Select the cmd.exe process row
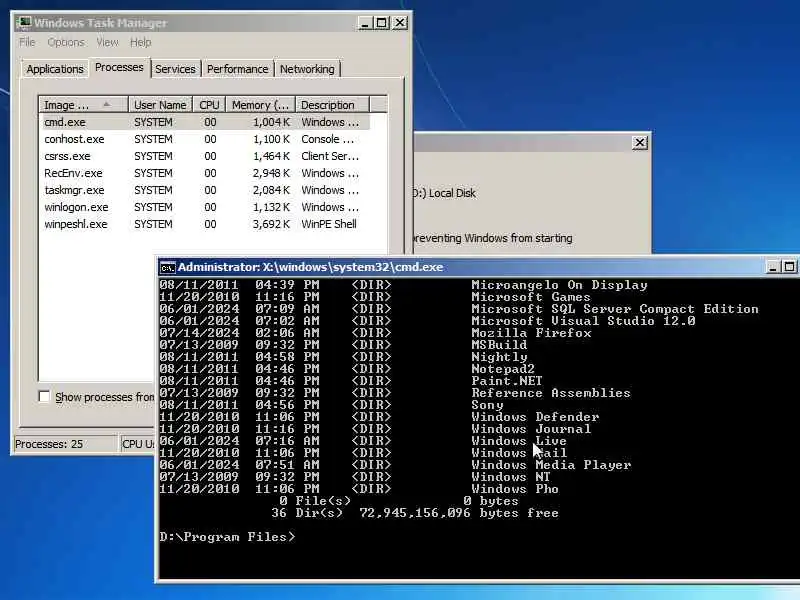Screen dimensions: 800x600 205,122
